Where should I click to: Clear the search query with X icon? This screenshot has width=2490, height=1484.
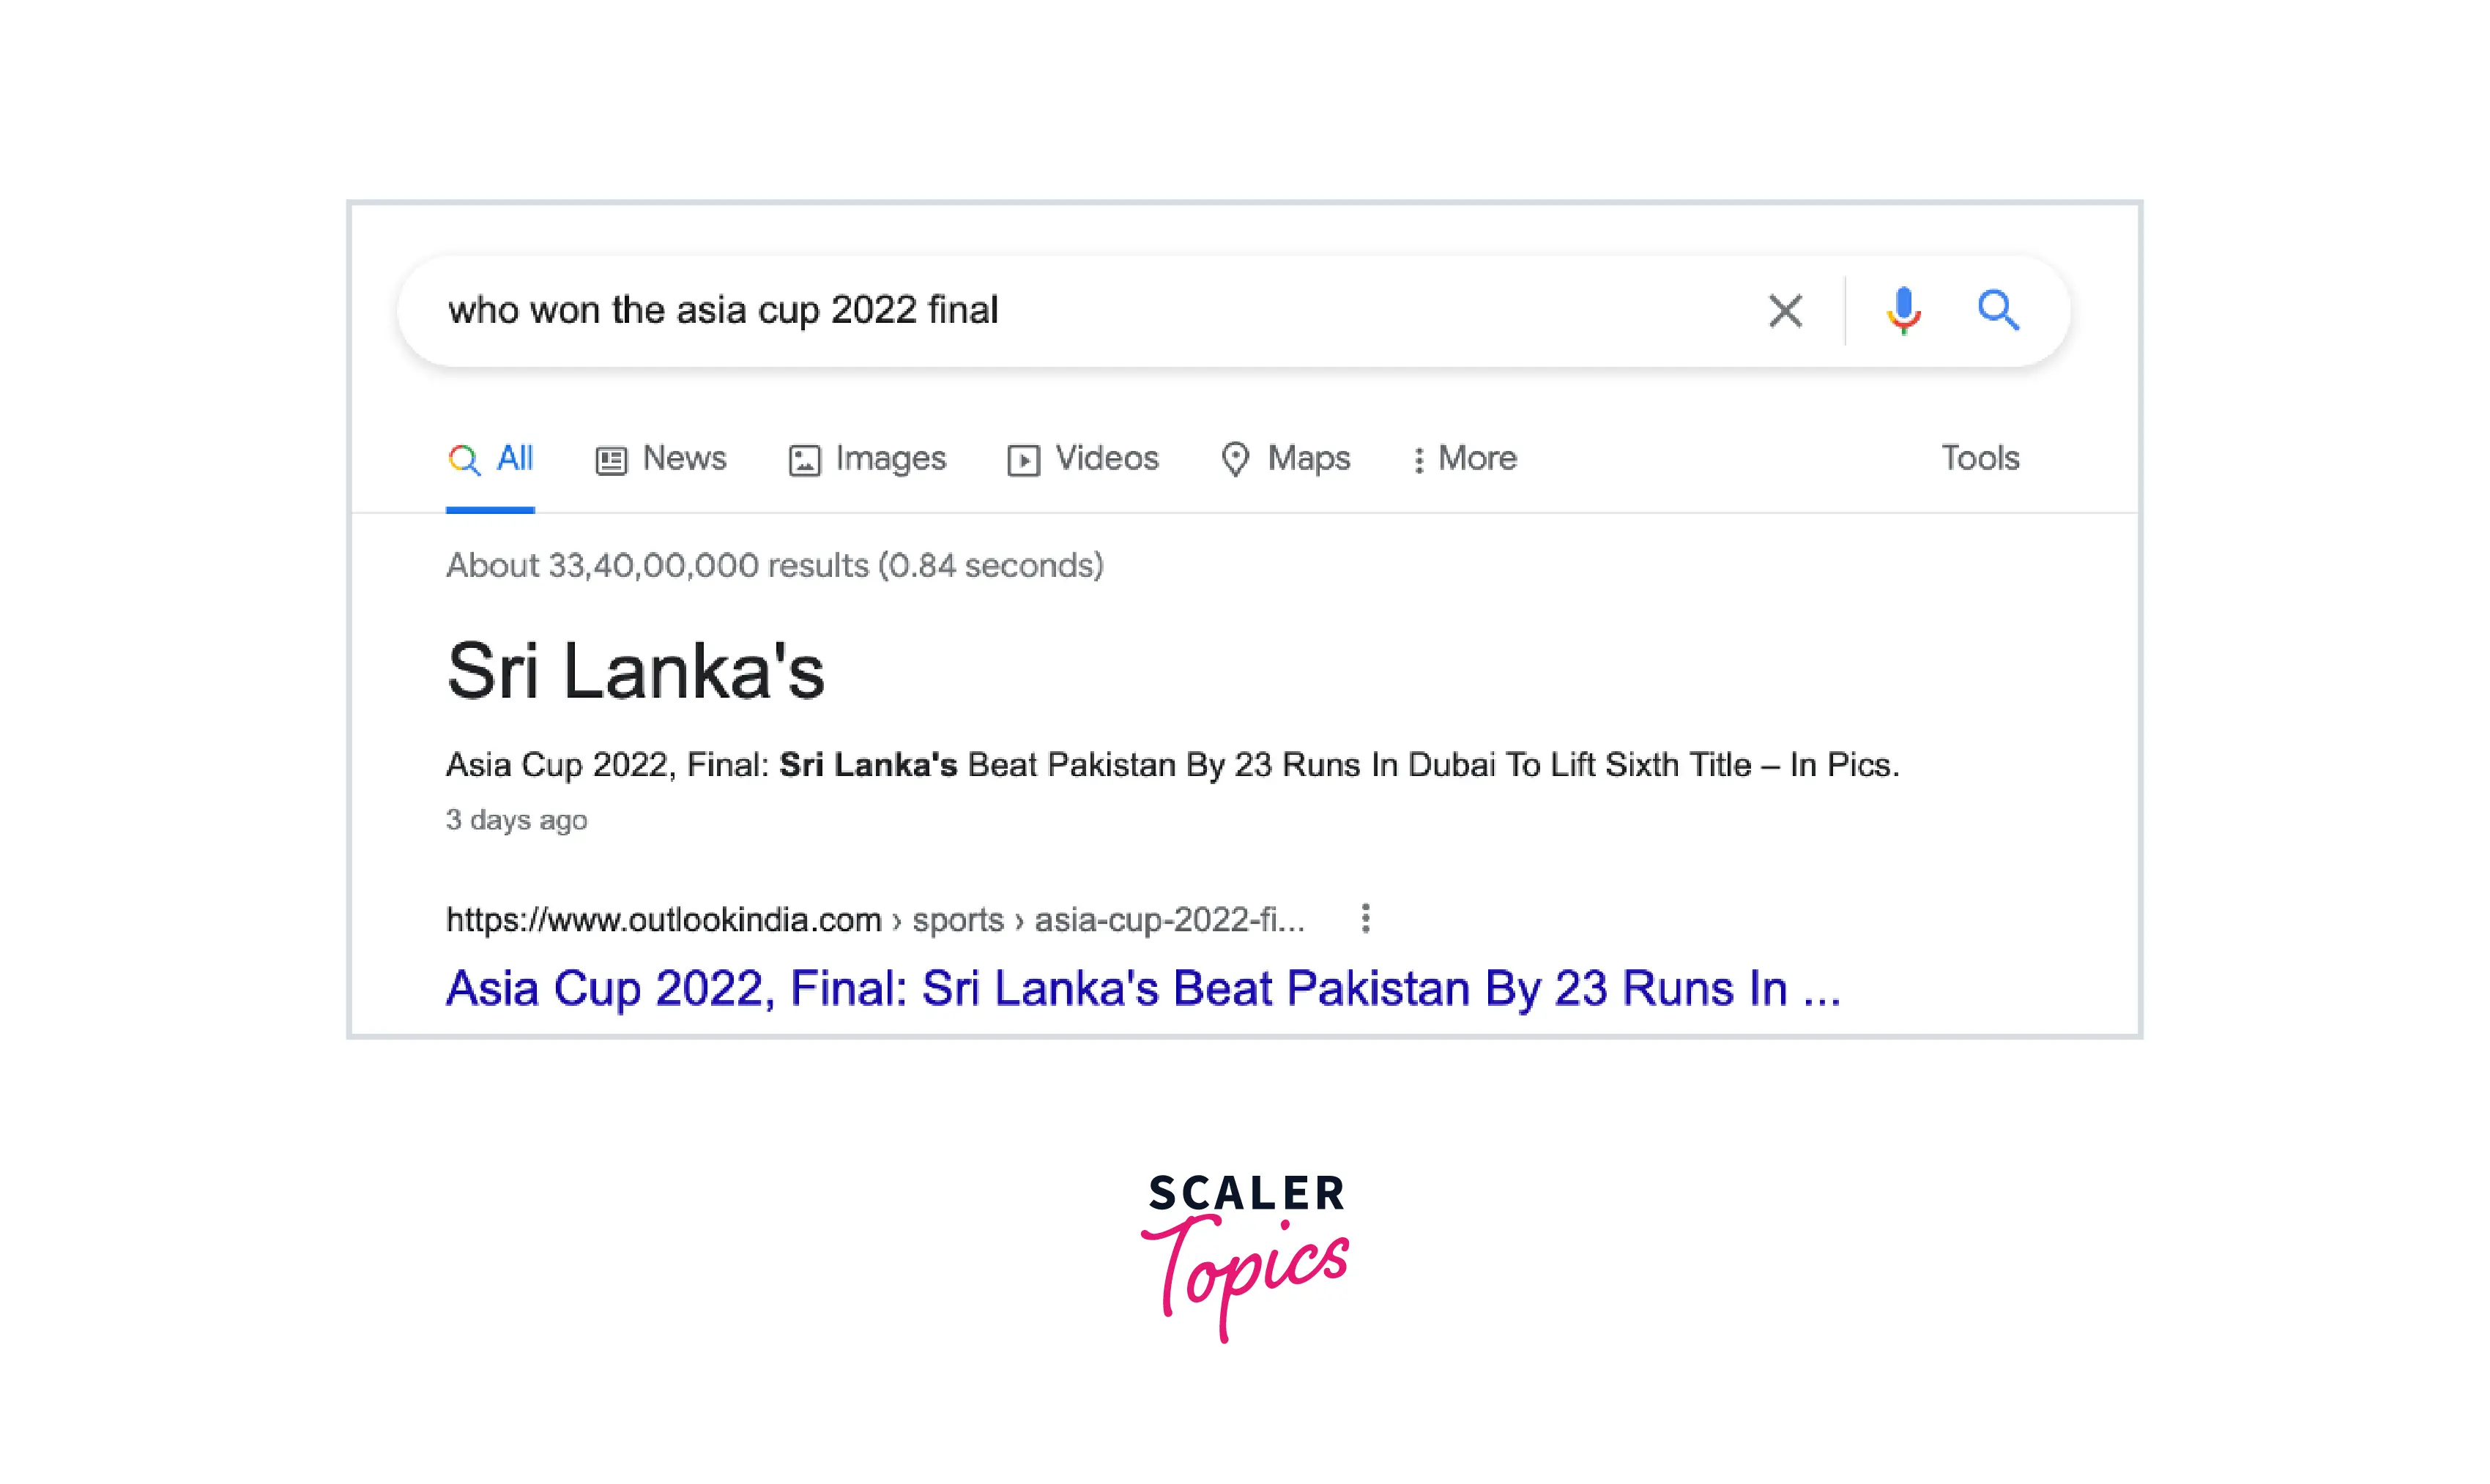(1785, 311)
